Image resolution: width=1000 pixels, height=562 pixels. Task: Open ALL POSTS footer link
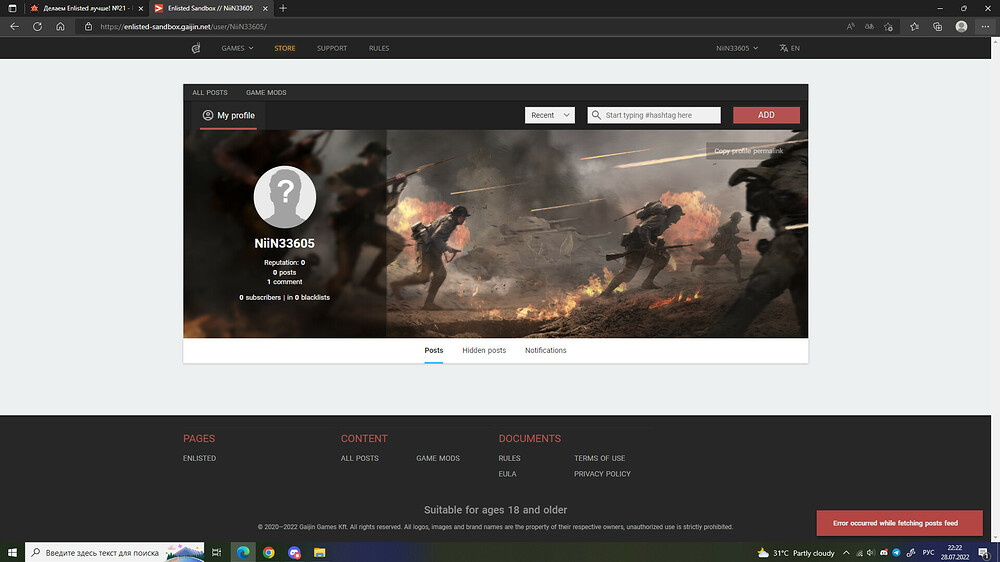(x=360, y=458)
